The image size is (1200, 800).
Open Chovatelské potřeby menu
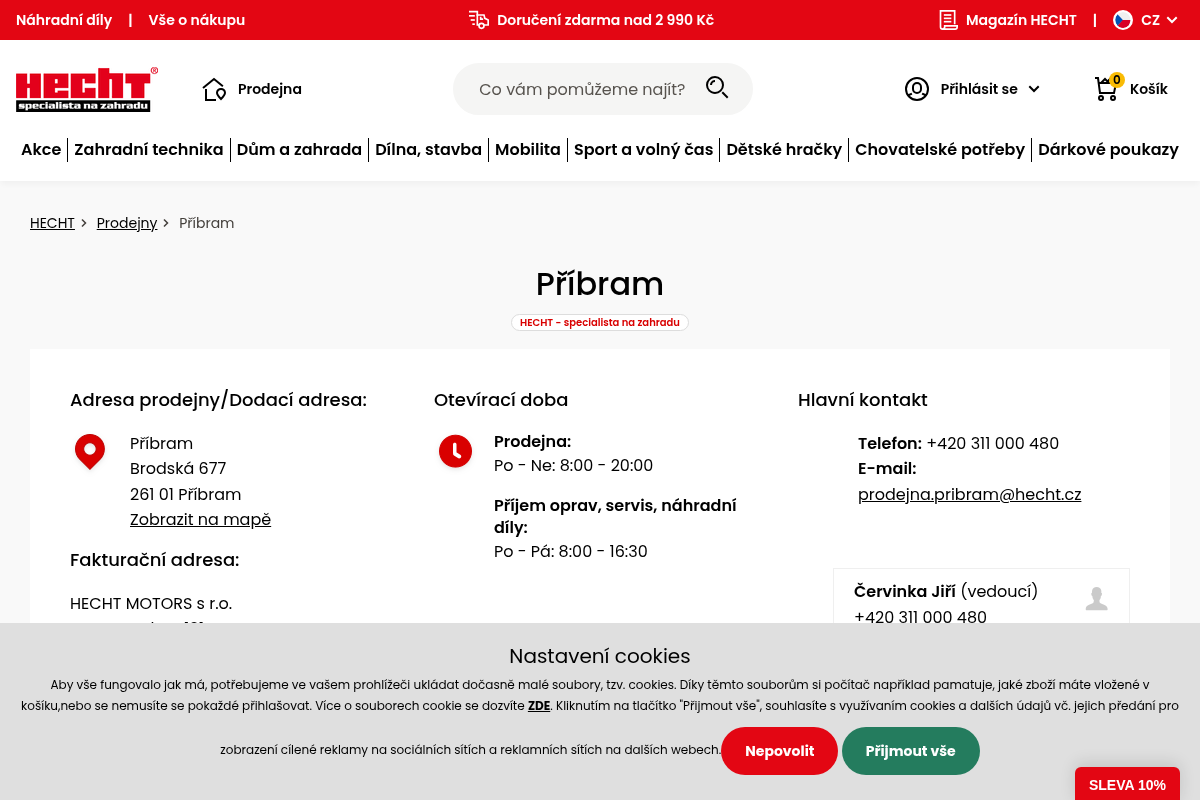(x=940, y=150)
